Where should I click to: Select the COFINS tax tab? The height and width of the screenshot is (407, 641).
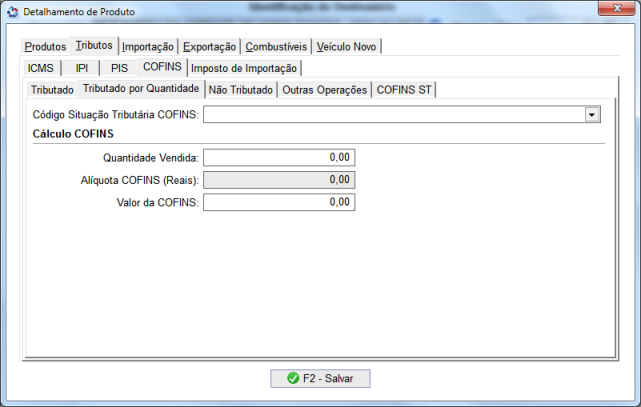click(162, 67)
